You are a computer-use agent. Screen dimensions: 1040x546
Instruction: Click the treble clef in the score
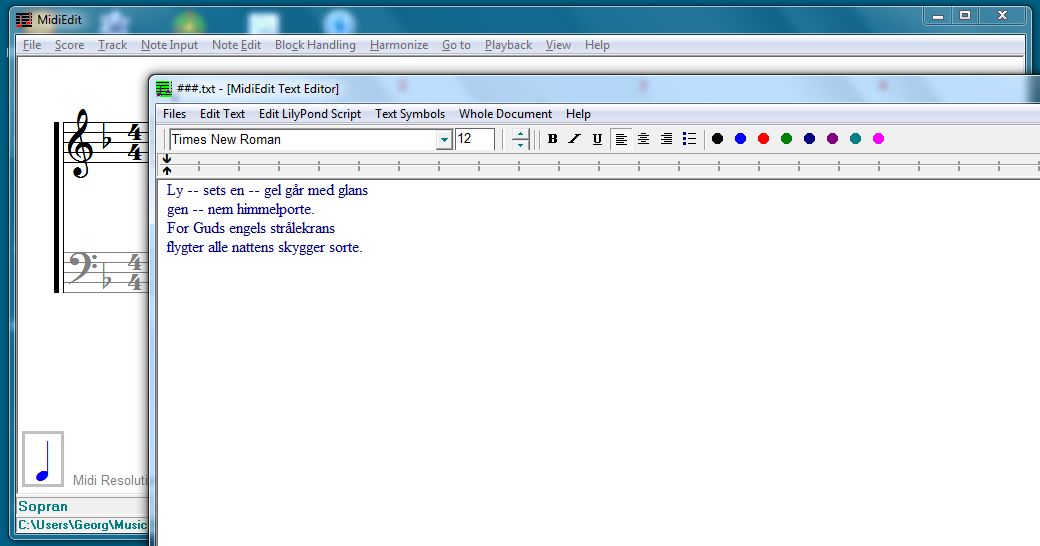82,144
